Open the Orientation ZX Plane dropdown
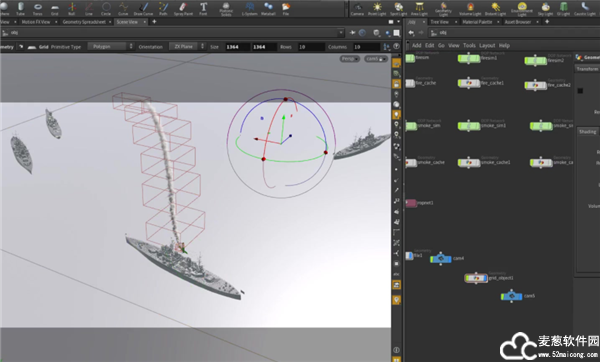This screenshot has height=362, width=600. (x=187, y=47)
